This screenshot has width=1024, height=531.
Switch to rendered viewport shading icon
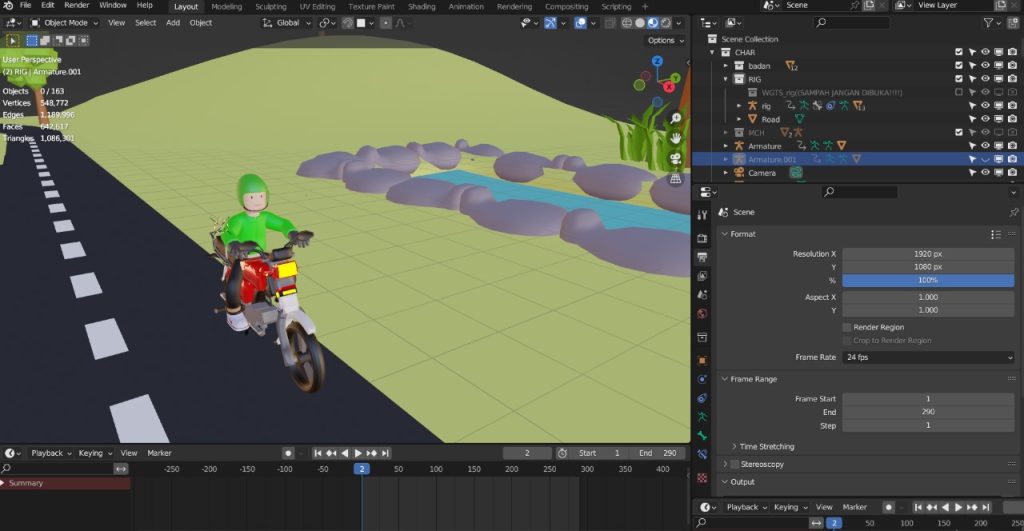click(x=666, y=22)
